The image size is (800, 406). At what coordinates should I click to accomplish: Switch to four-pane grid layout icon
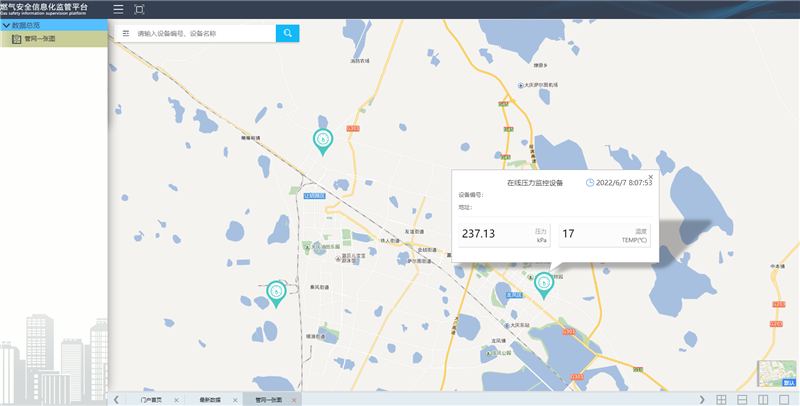pyautogui.click(x=719, y=399)
